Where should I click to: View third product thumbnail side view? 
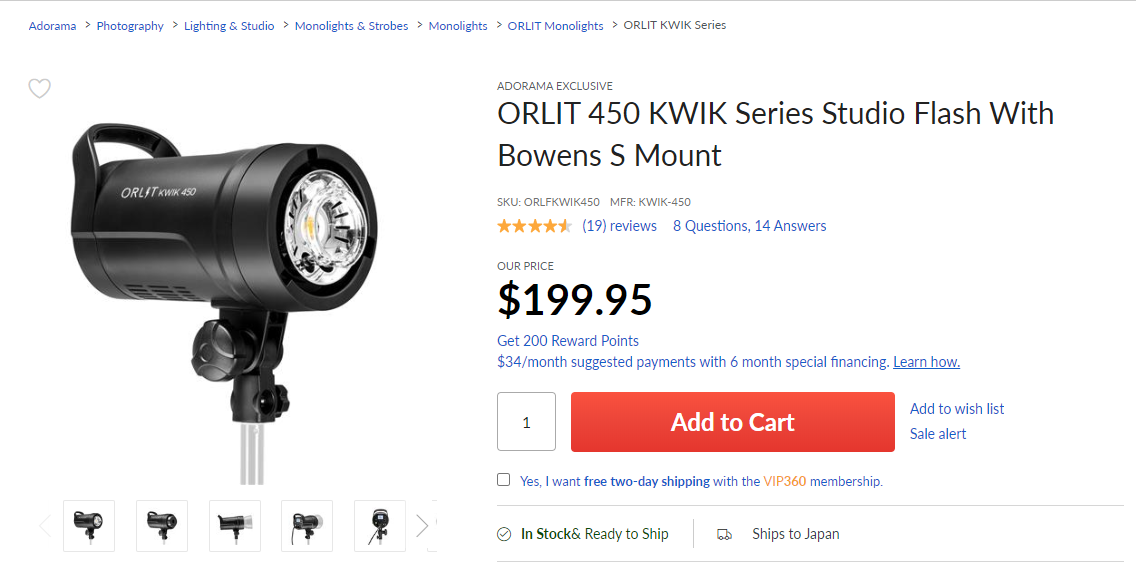click(235, 526)
